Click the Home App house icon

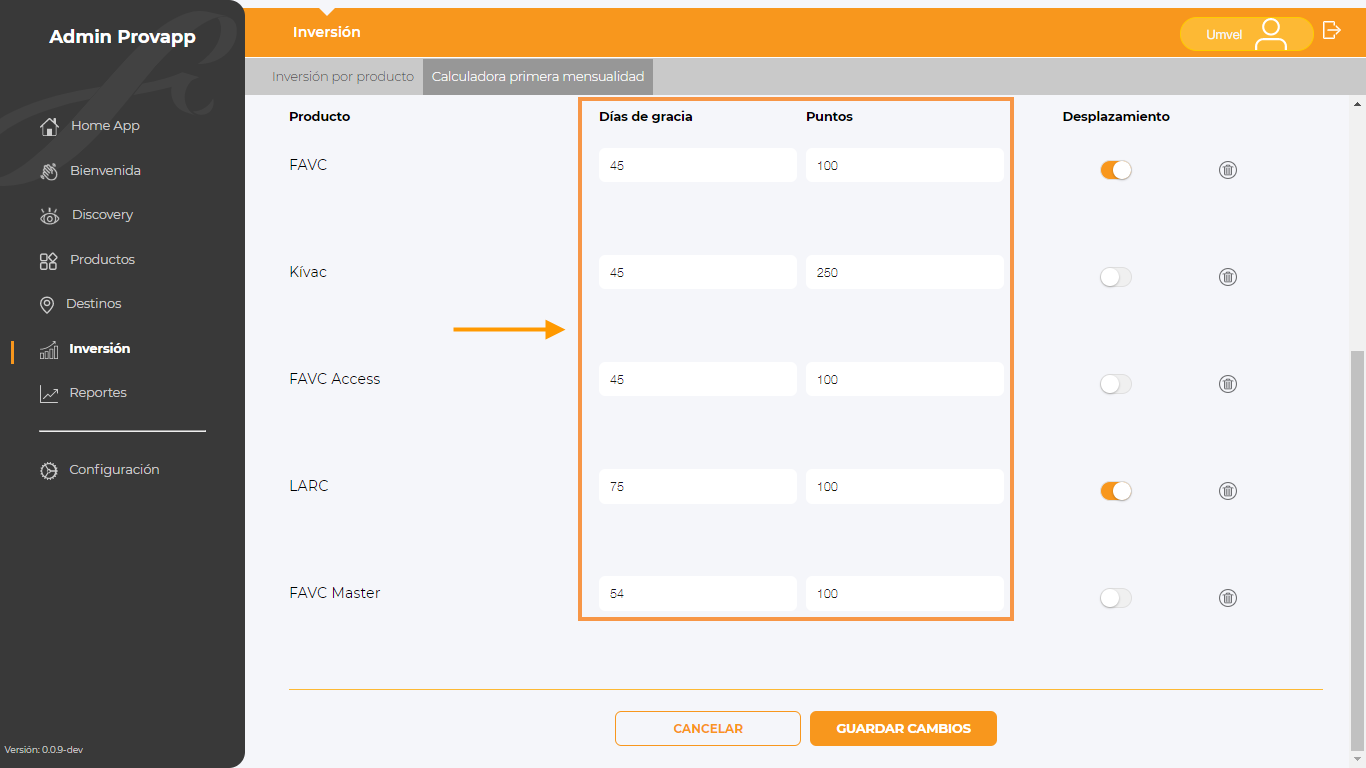(x=49, y=127)
